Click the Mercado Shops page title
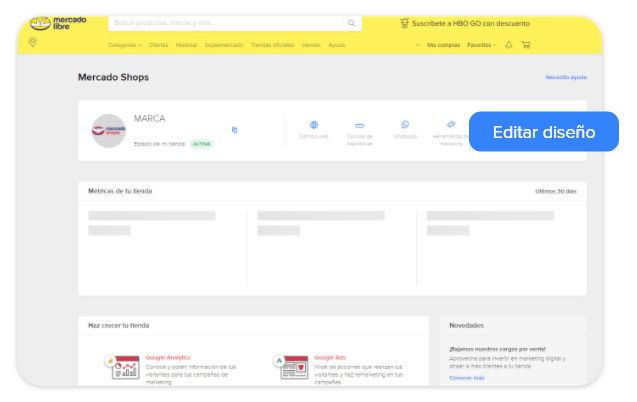Image resolution: width=637 pixels, height=402 pixels. tap(113, 77)
